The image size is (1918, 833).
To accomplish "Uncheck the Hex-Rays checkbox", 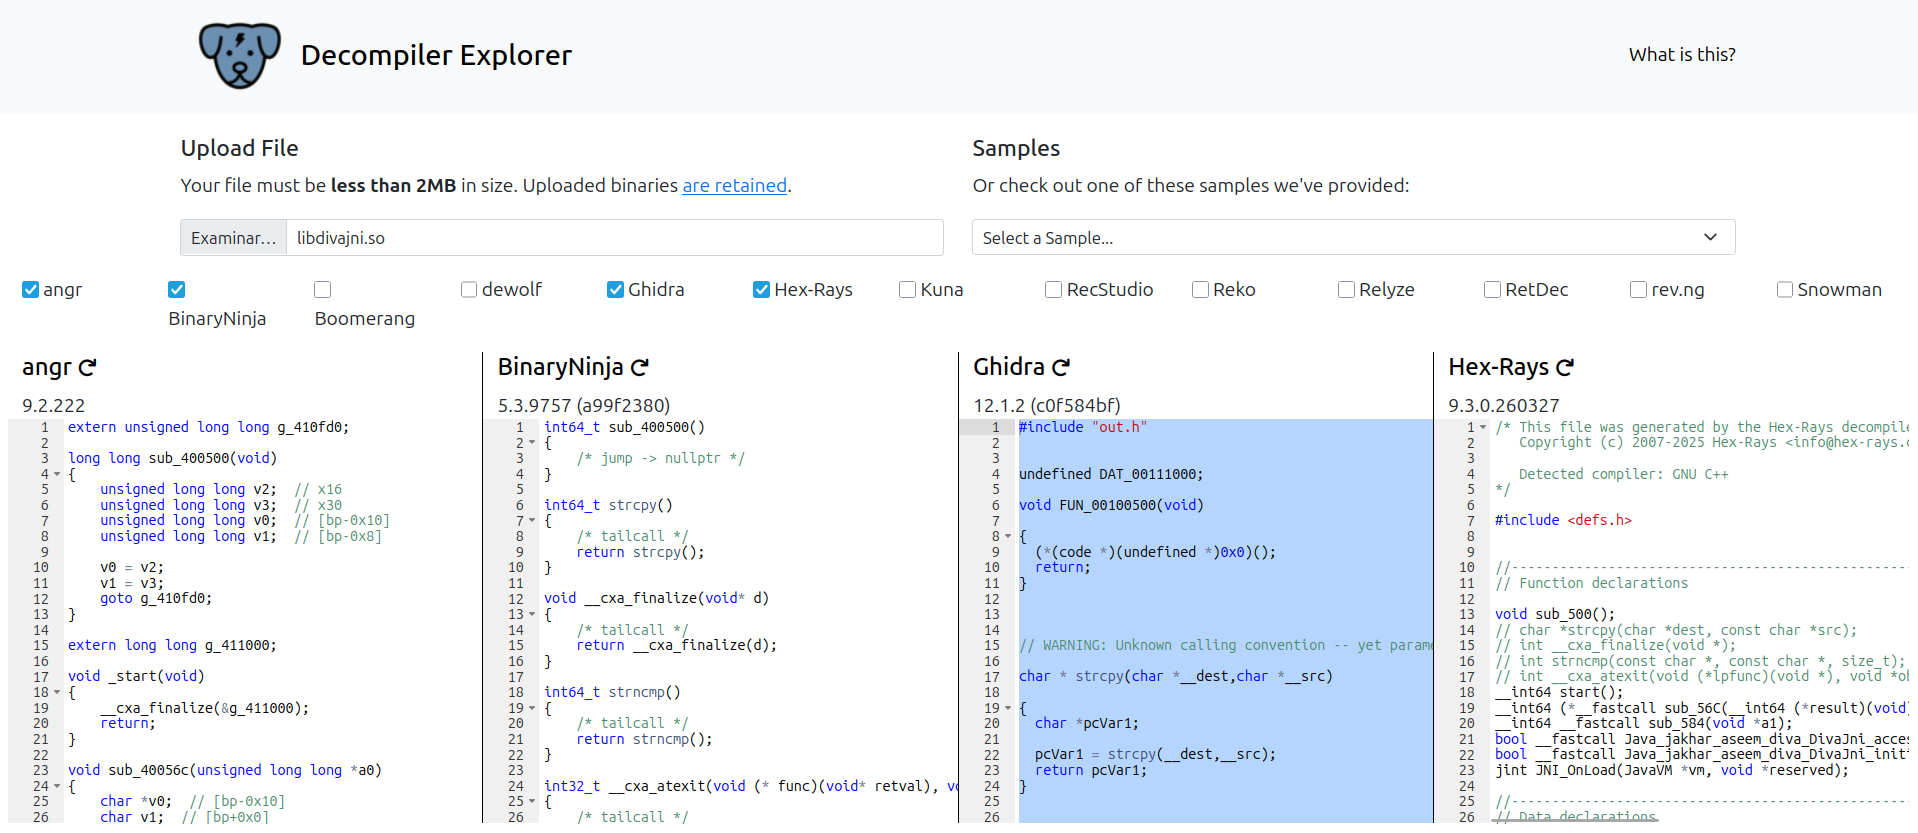I will point(761,290).
